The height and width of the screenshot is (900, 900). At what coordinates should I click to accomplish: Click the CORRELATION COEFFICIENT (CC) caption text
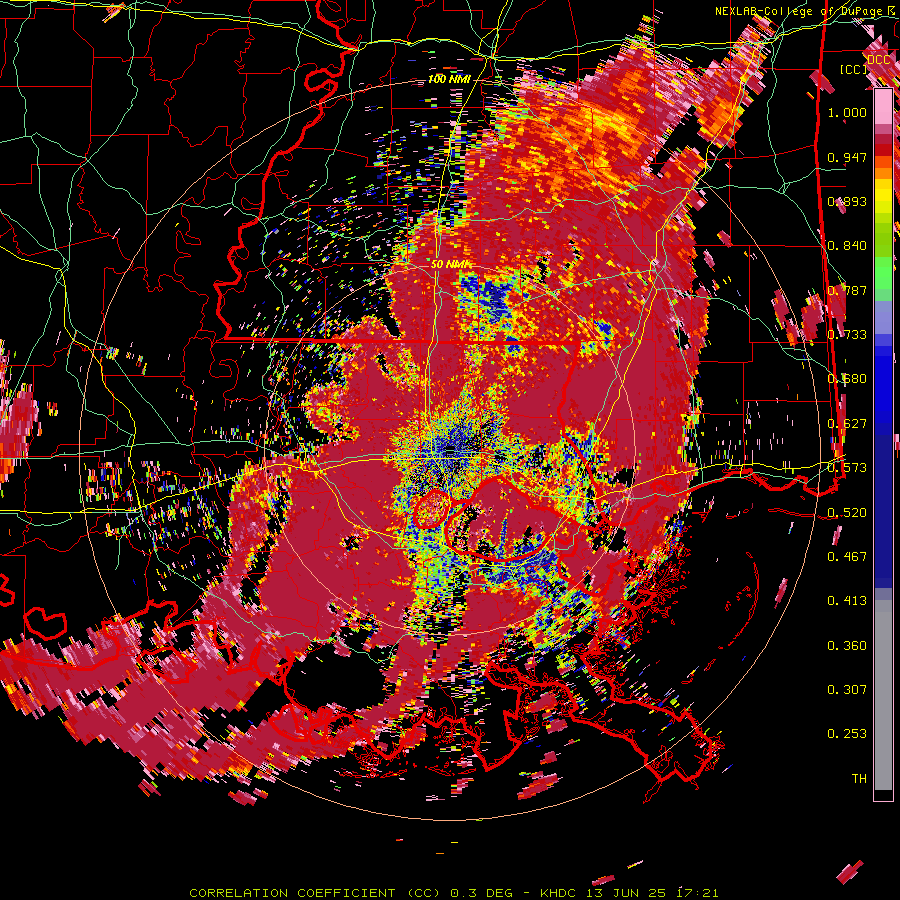click(315, 893)
